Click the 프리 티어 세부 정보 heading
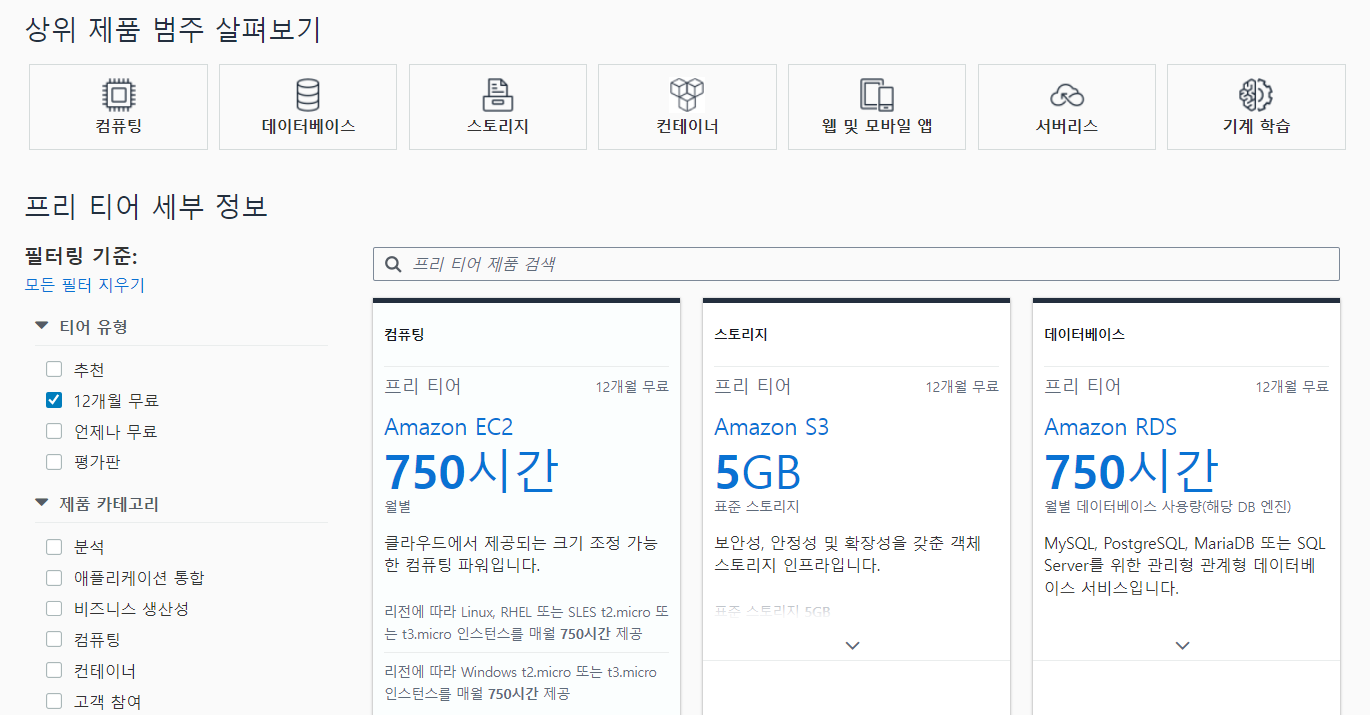Screen dimensions: 1370x715 pos(146,206)
